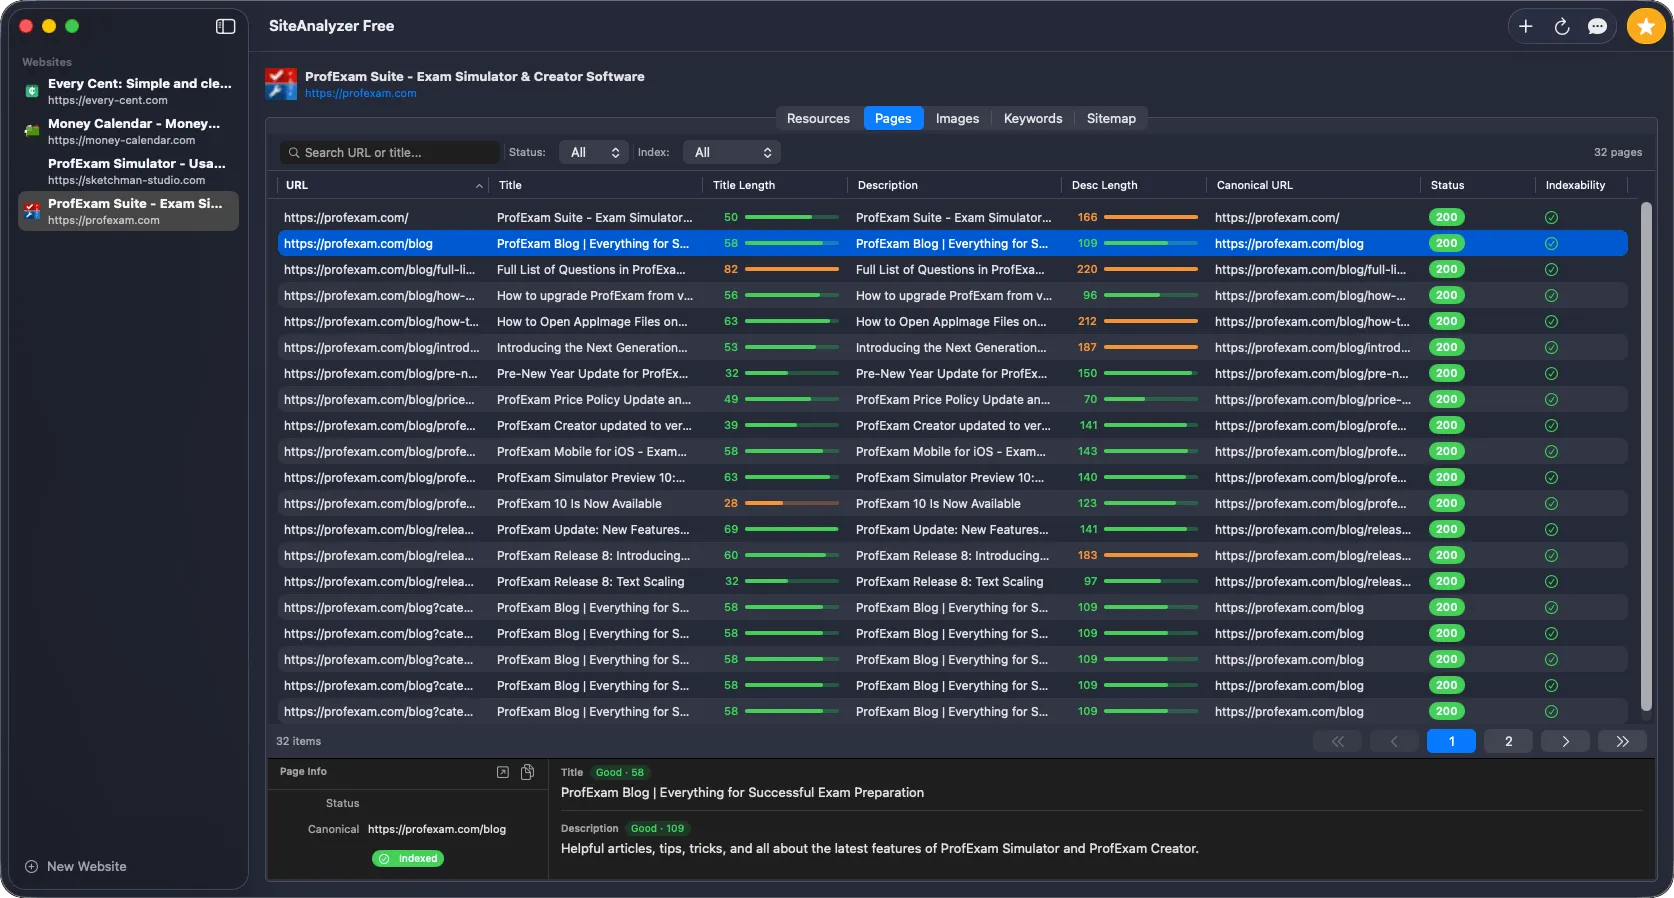This screenshot has height=898, width=1674.
Task: Click the New Website plus circle icon
Action: (x=31, y=867)
